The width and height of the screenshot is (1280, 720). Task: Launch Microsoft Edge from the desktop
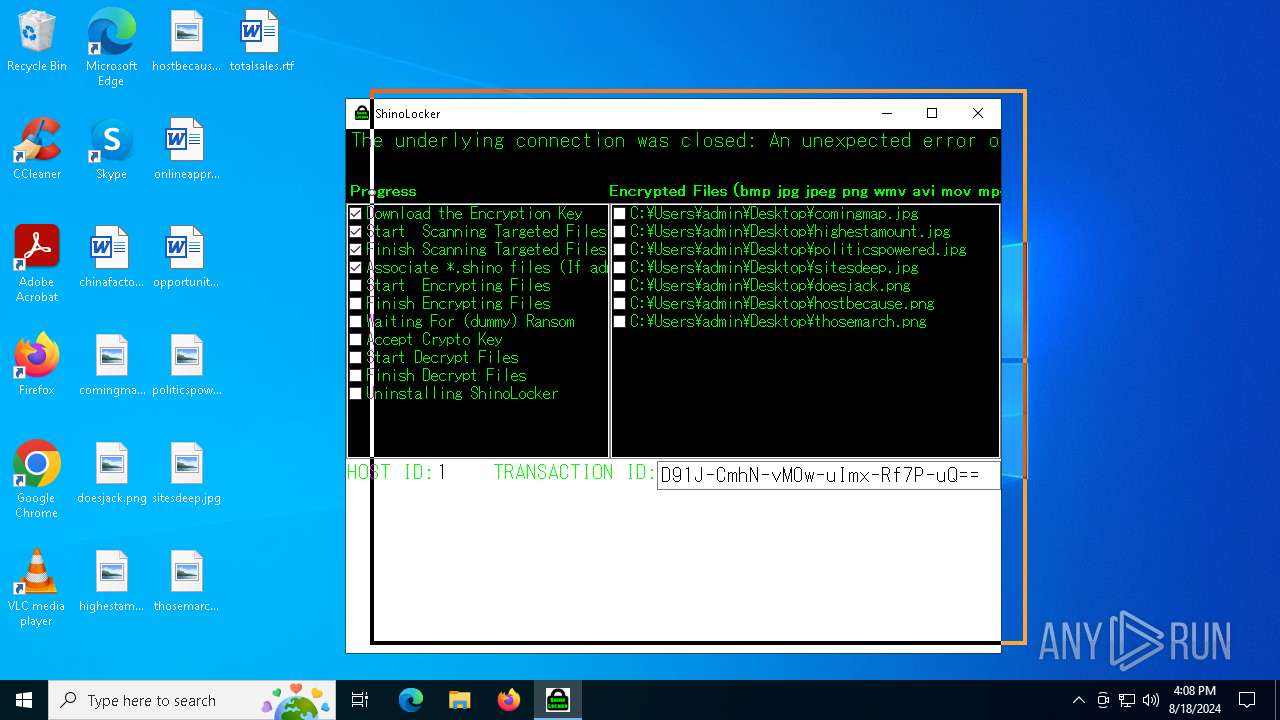point(111,47)
